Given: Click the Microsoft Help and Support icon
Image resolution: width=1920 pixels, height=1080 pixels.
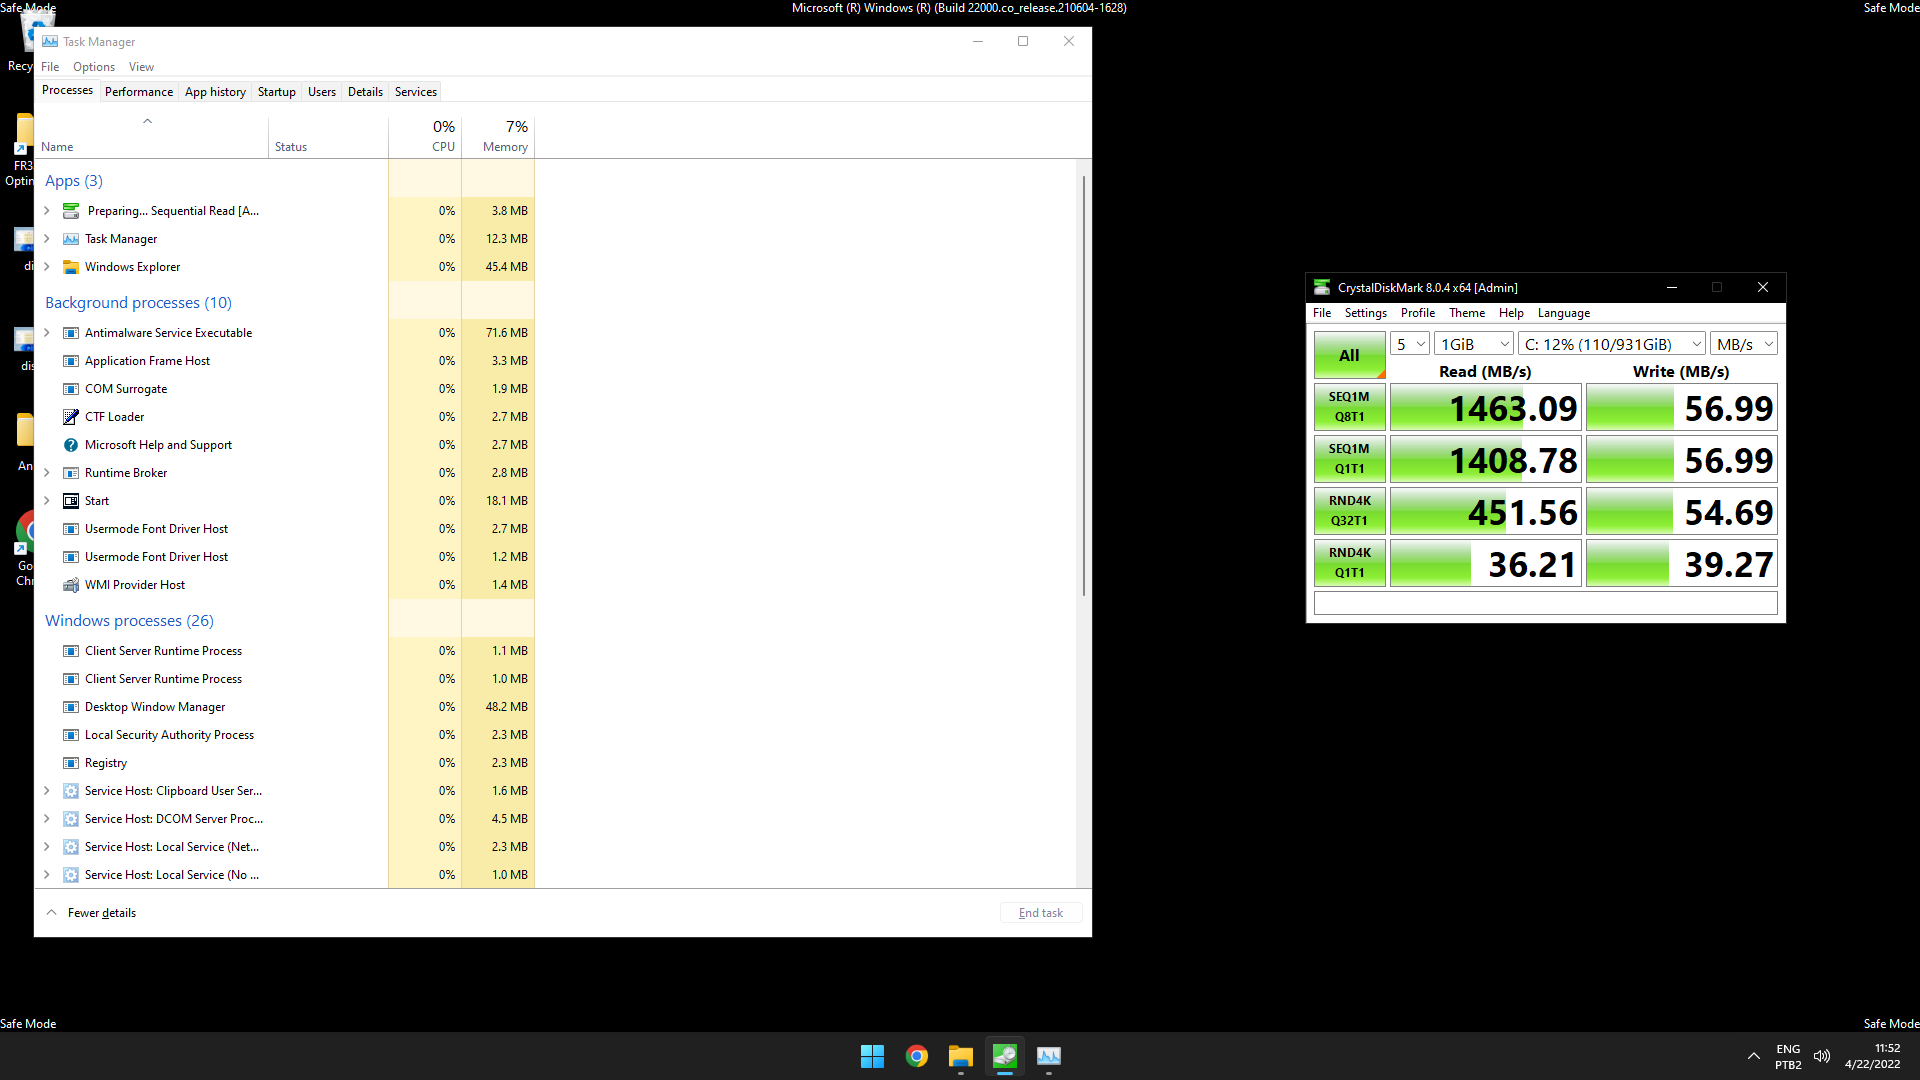Looking at the screenshot, I should pyautogui.click(x=71, y=445).
